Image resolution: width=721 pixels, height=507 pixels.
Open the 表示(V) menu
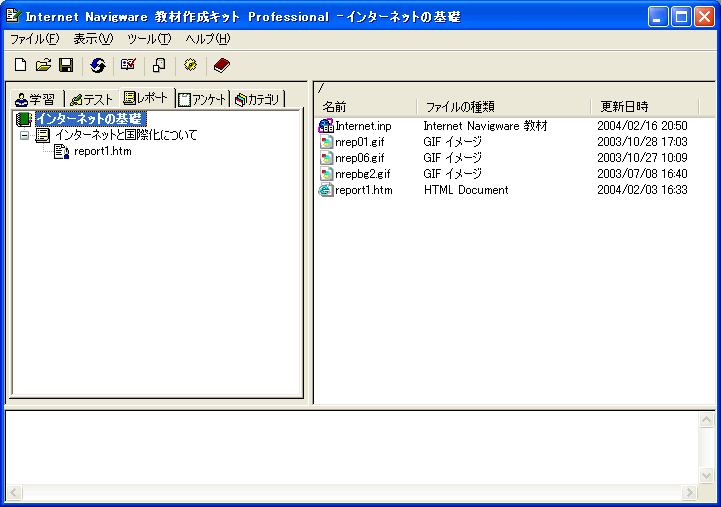(x=93, y=39)
